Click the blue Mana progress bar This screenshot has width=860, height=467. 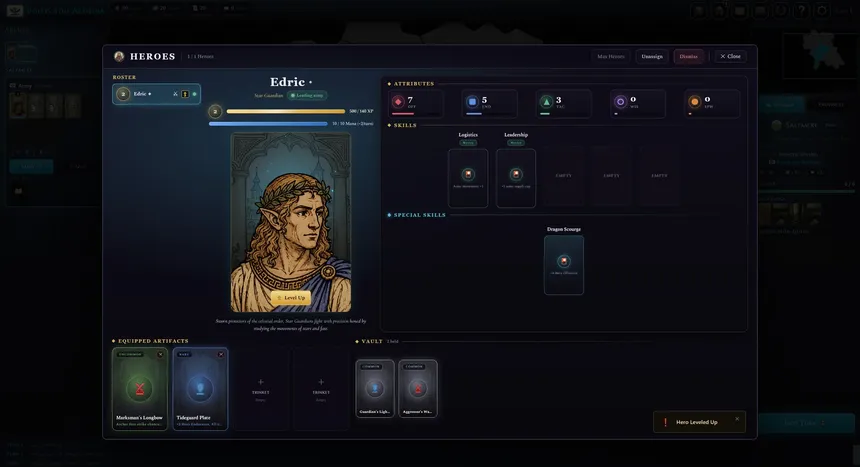268,124
